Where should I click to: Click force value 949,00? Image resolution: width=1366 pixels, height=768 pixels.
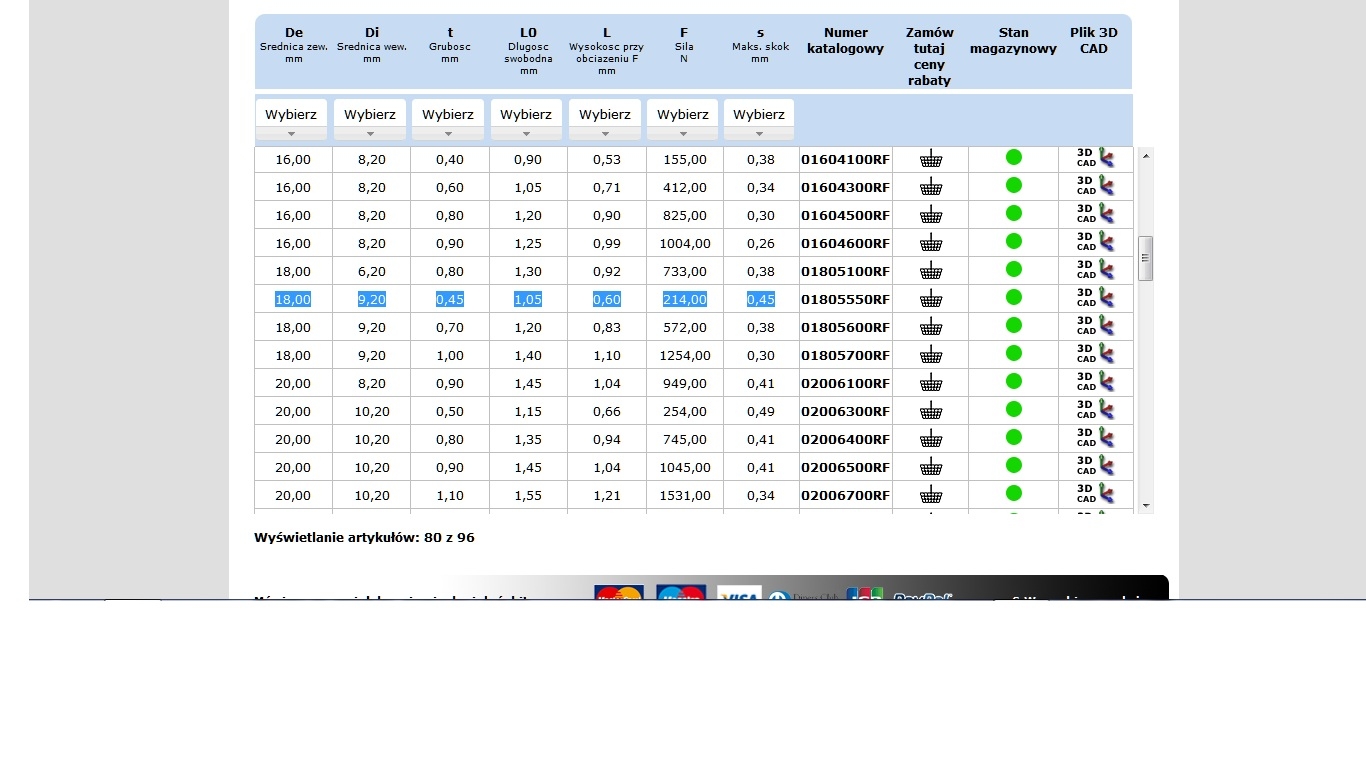point(685,383)
